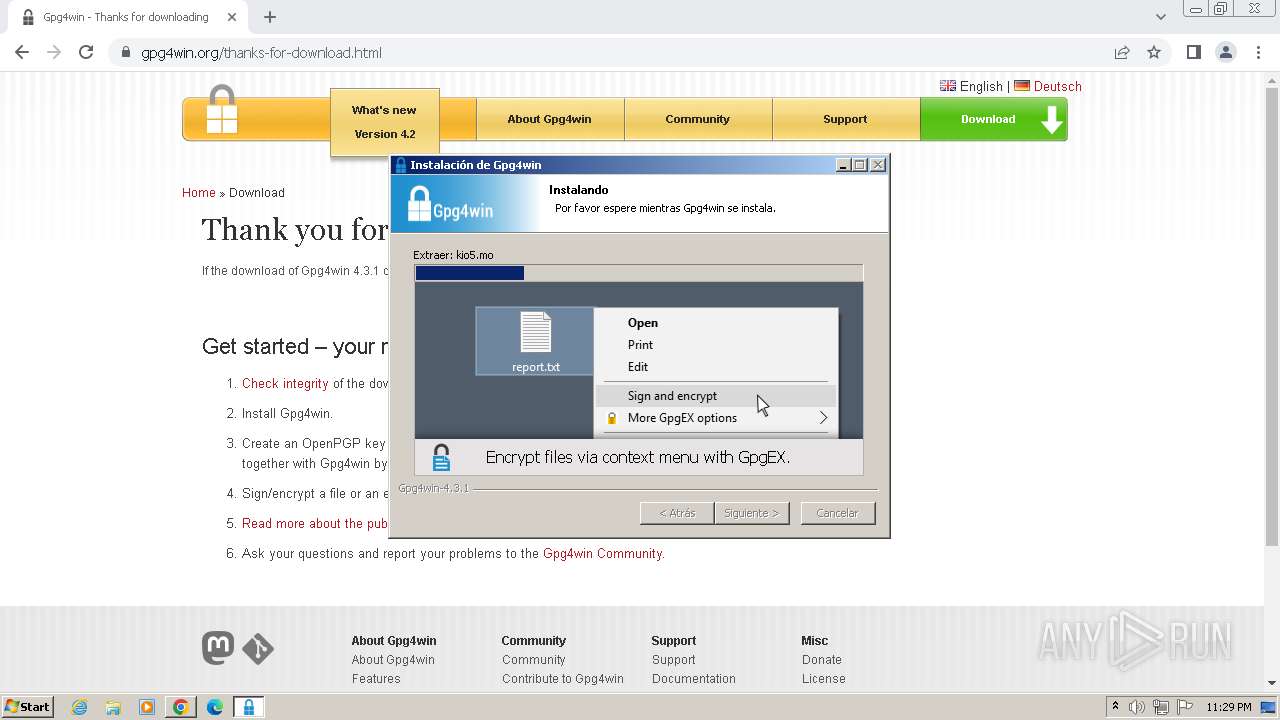The width and height of the screenshot is (1280, 720).
Task: Open footer About Gpg4win link
Action: coord(393,660)
